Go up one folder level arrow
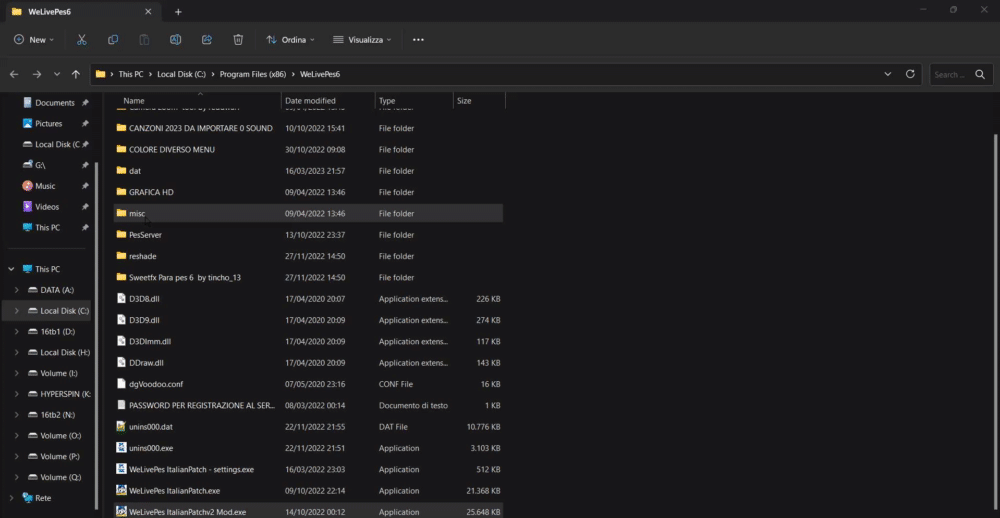This screenshot has height=518, width=1000. 76,75
